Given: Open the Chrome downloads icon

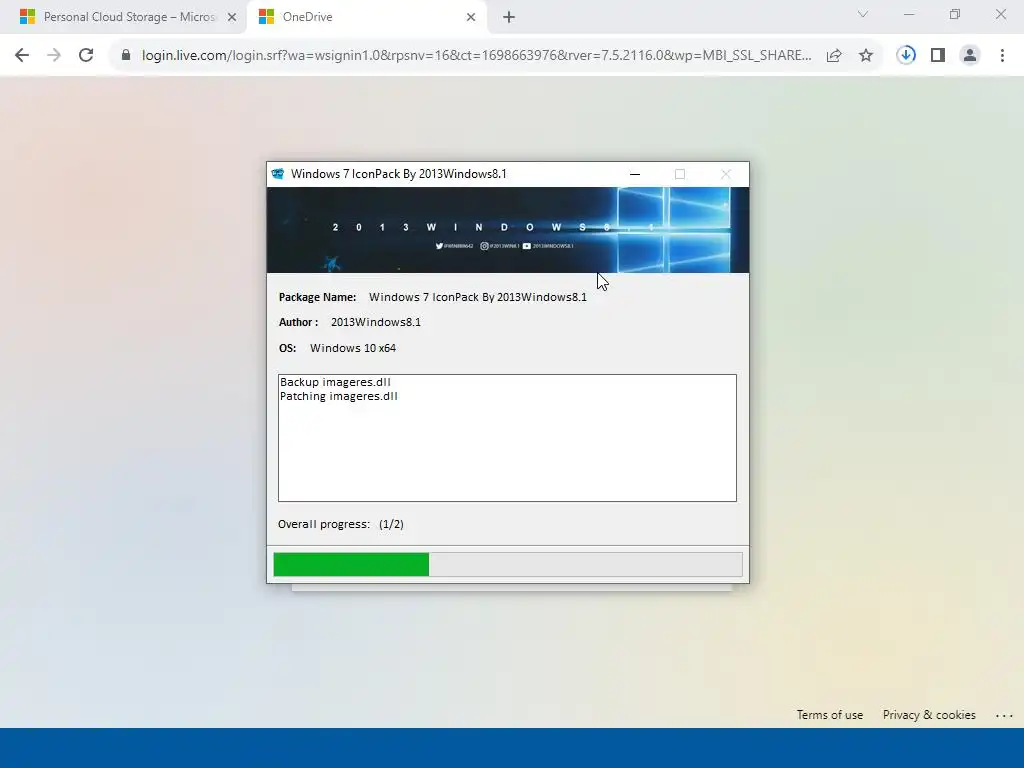Looking at the screenshot, I should click(x=906, y=55).
